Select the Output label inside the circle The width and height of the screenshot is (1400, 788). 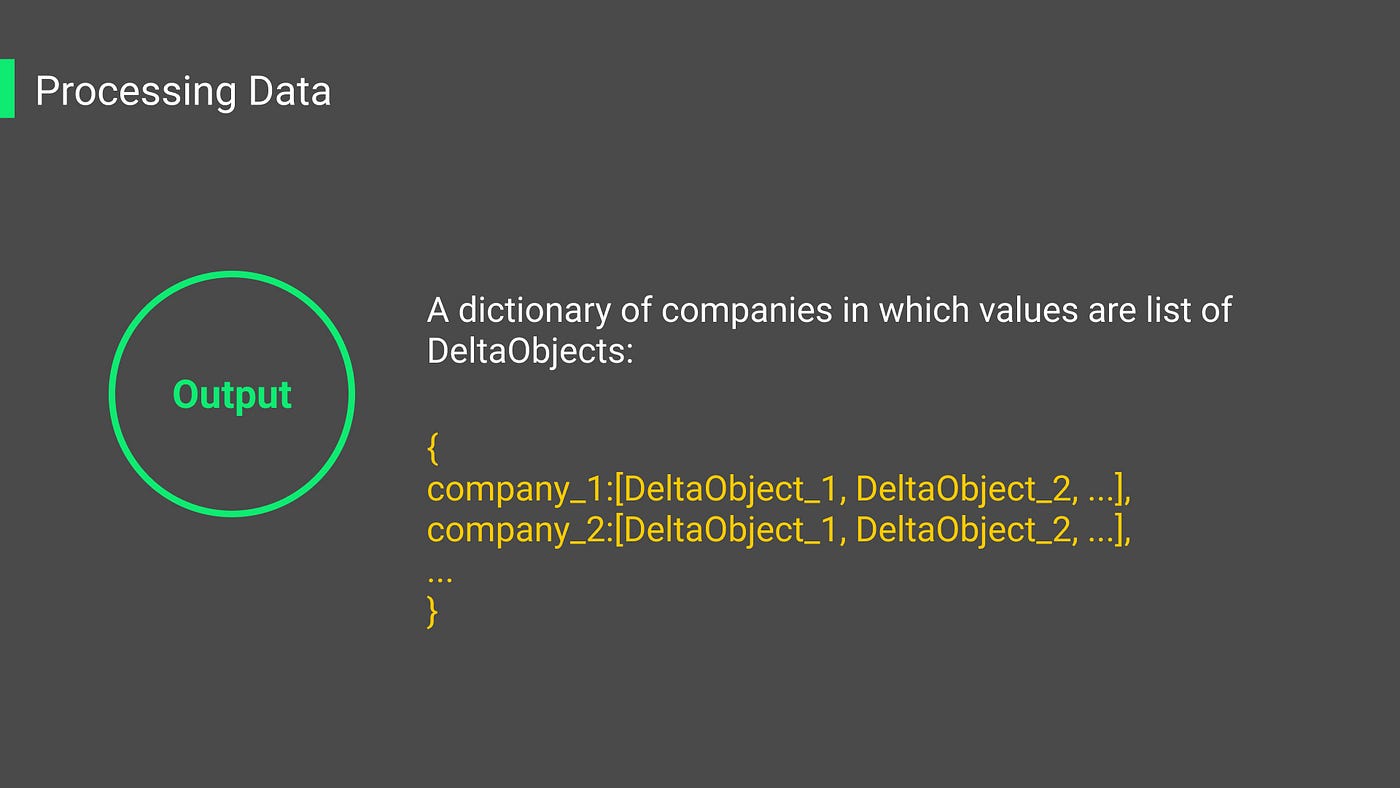pos(232,395)
